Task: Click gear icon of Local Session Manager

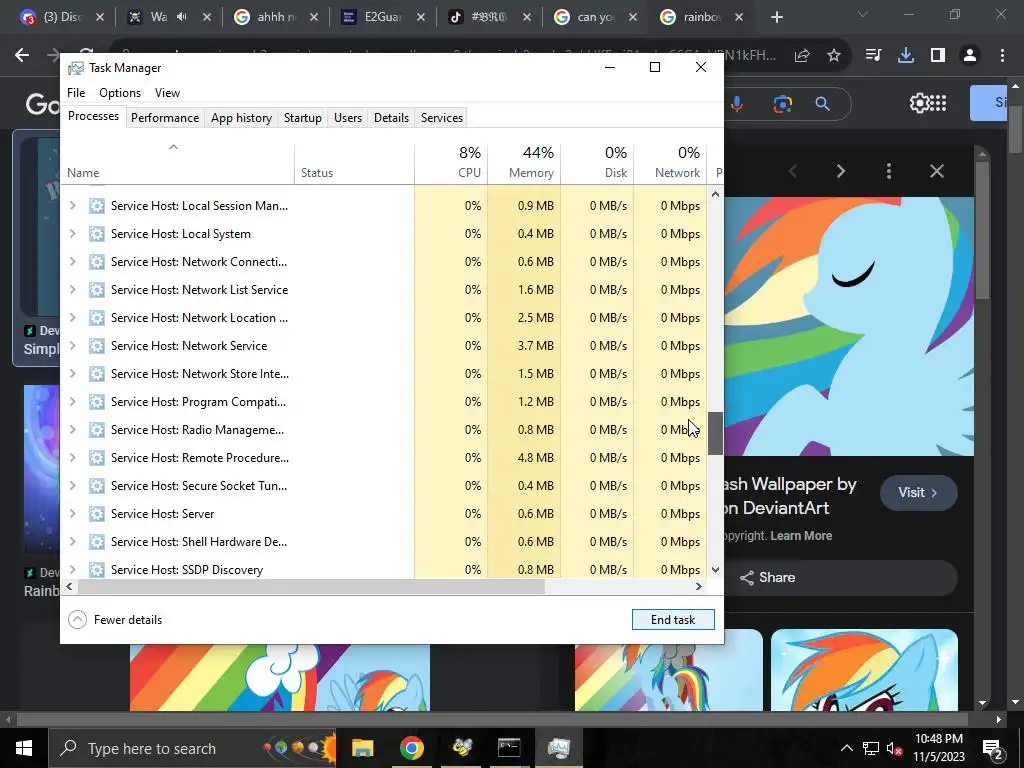Action: click(x=97, y=206)
